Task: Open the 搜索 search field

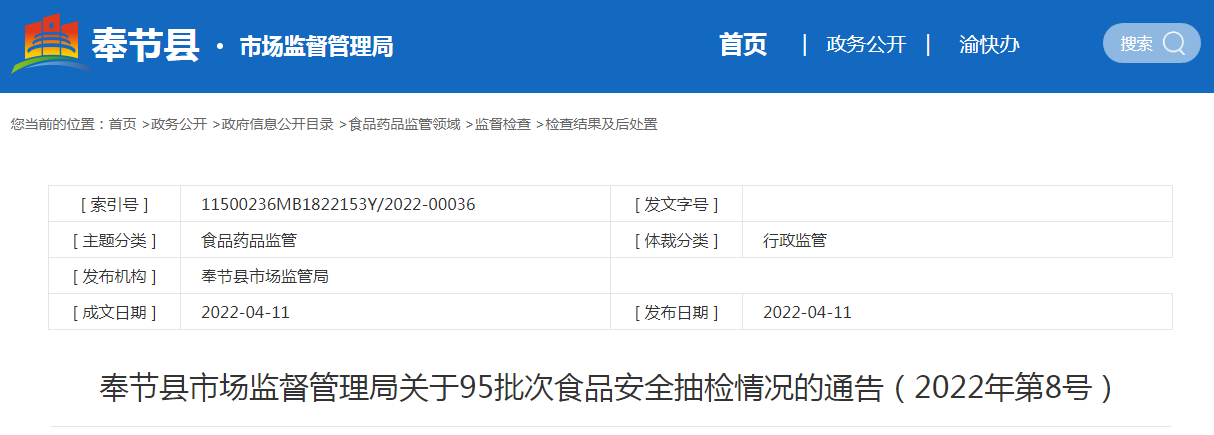Action: click(1151, 43)
